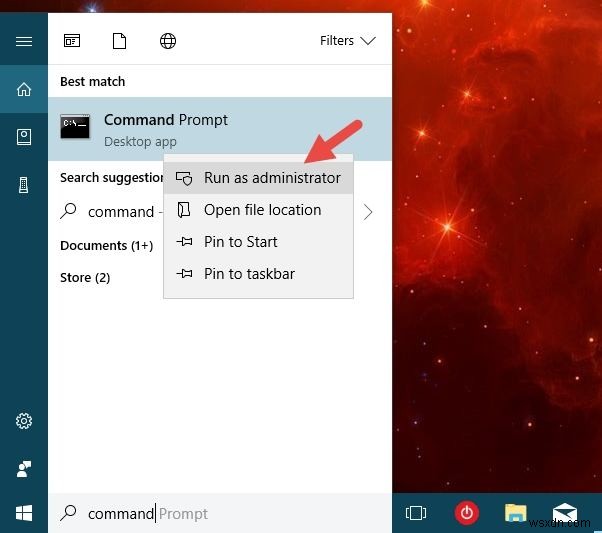Show Documents (1+) results
The width and height of the screenshot is (602, 533).
[x=107, y=246]
